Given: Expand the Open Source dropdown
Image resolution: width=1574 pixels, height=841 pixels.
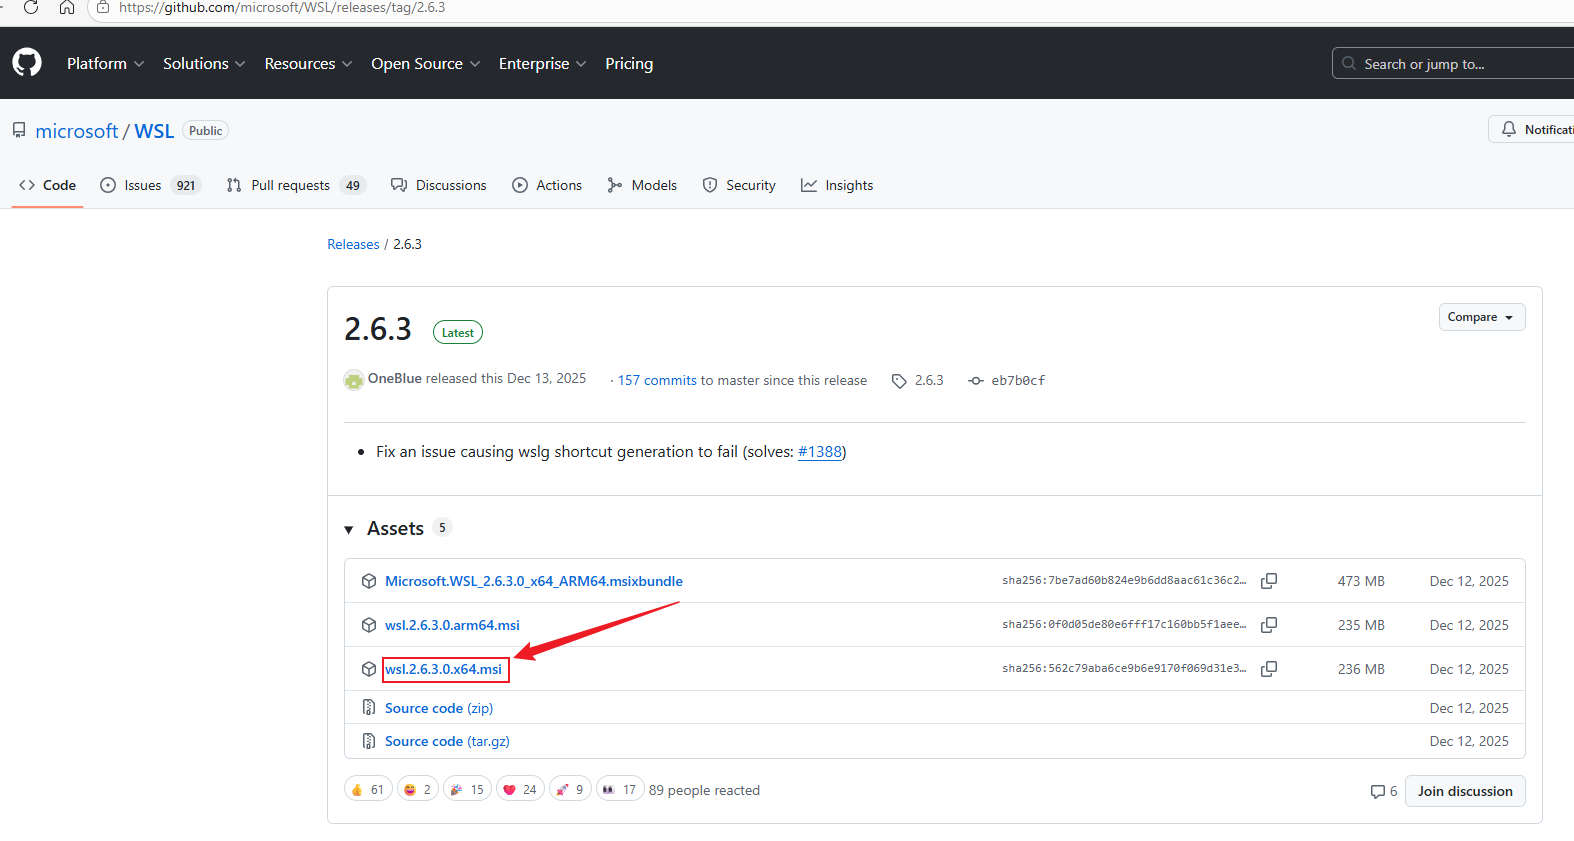Looking at the screenshot, I should click(x=426, y=63).
